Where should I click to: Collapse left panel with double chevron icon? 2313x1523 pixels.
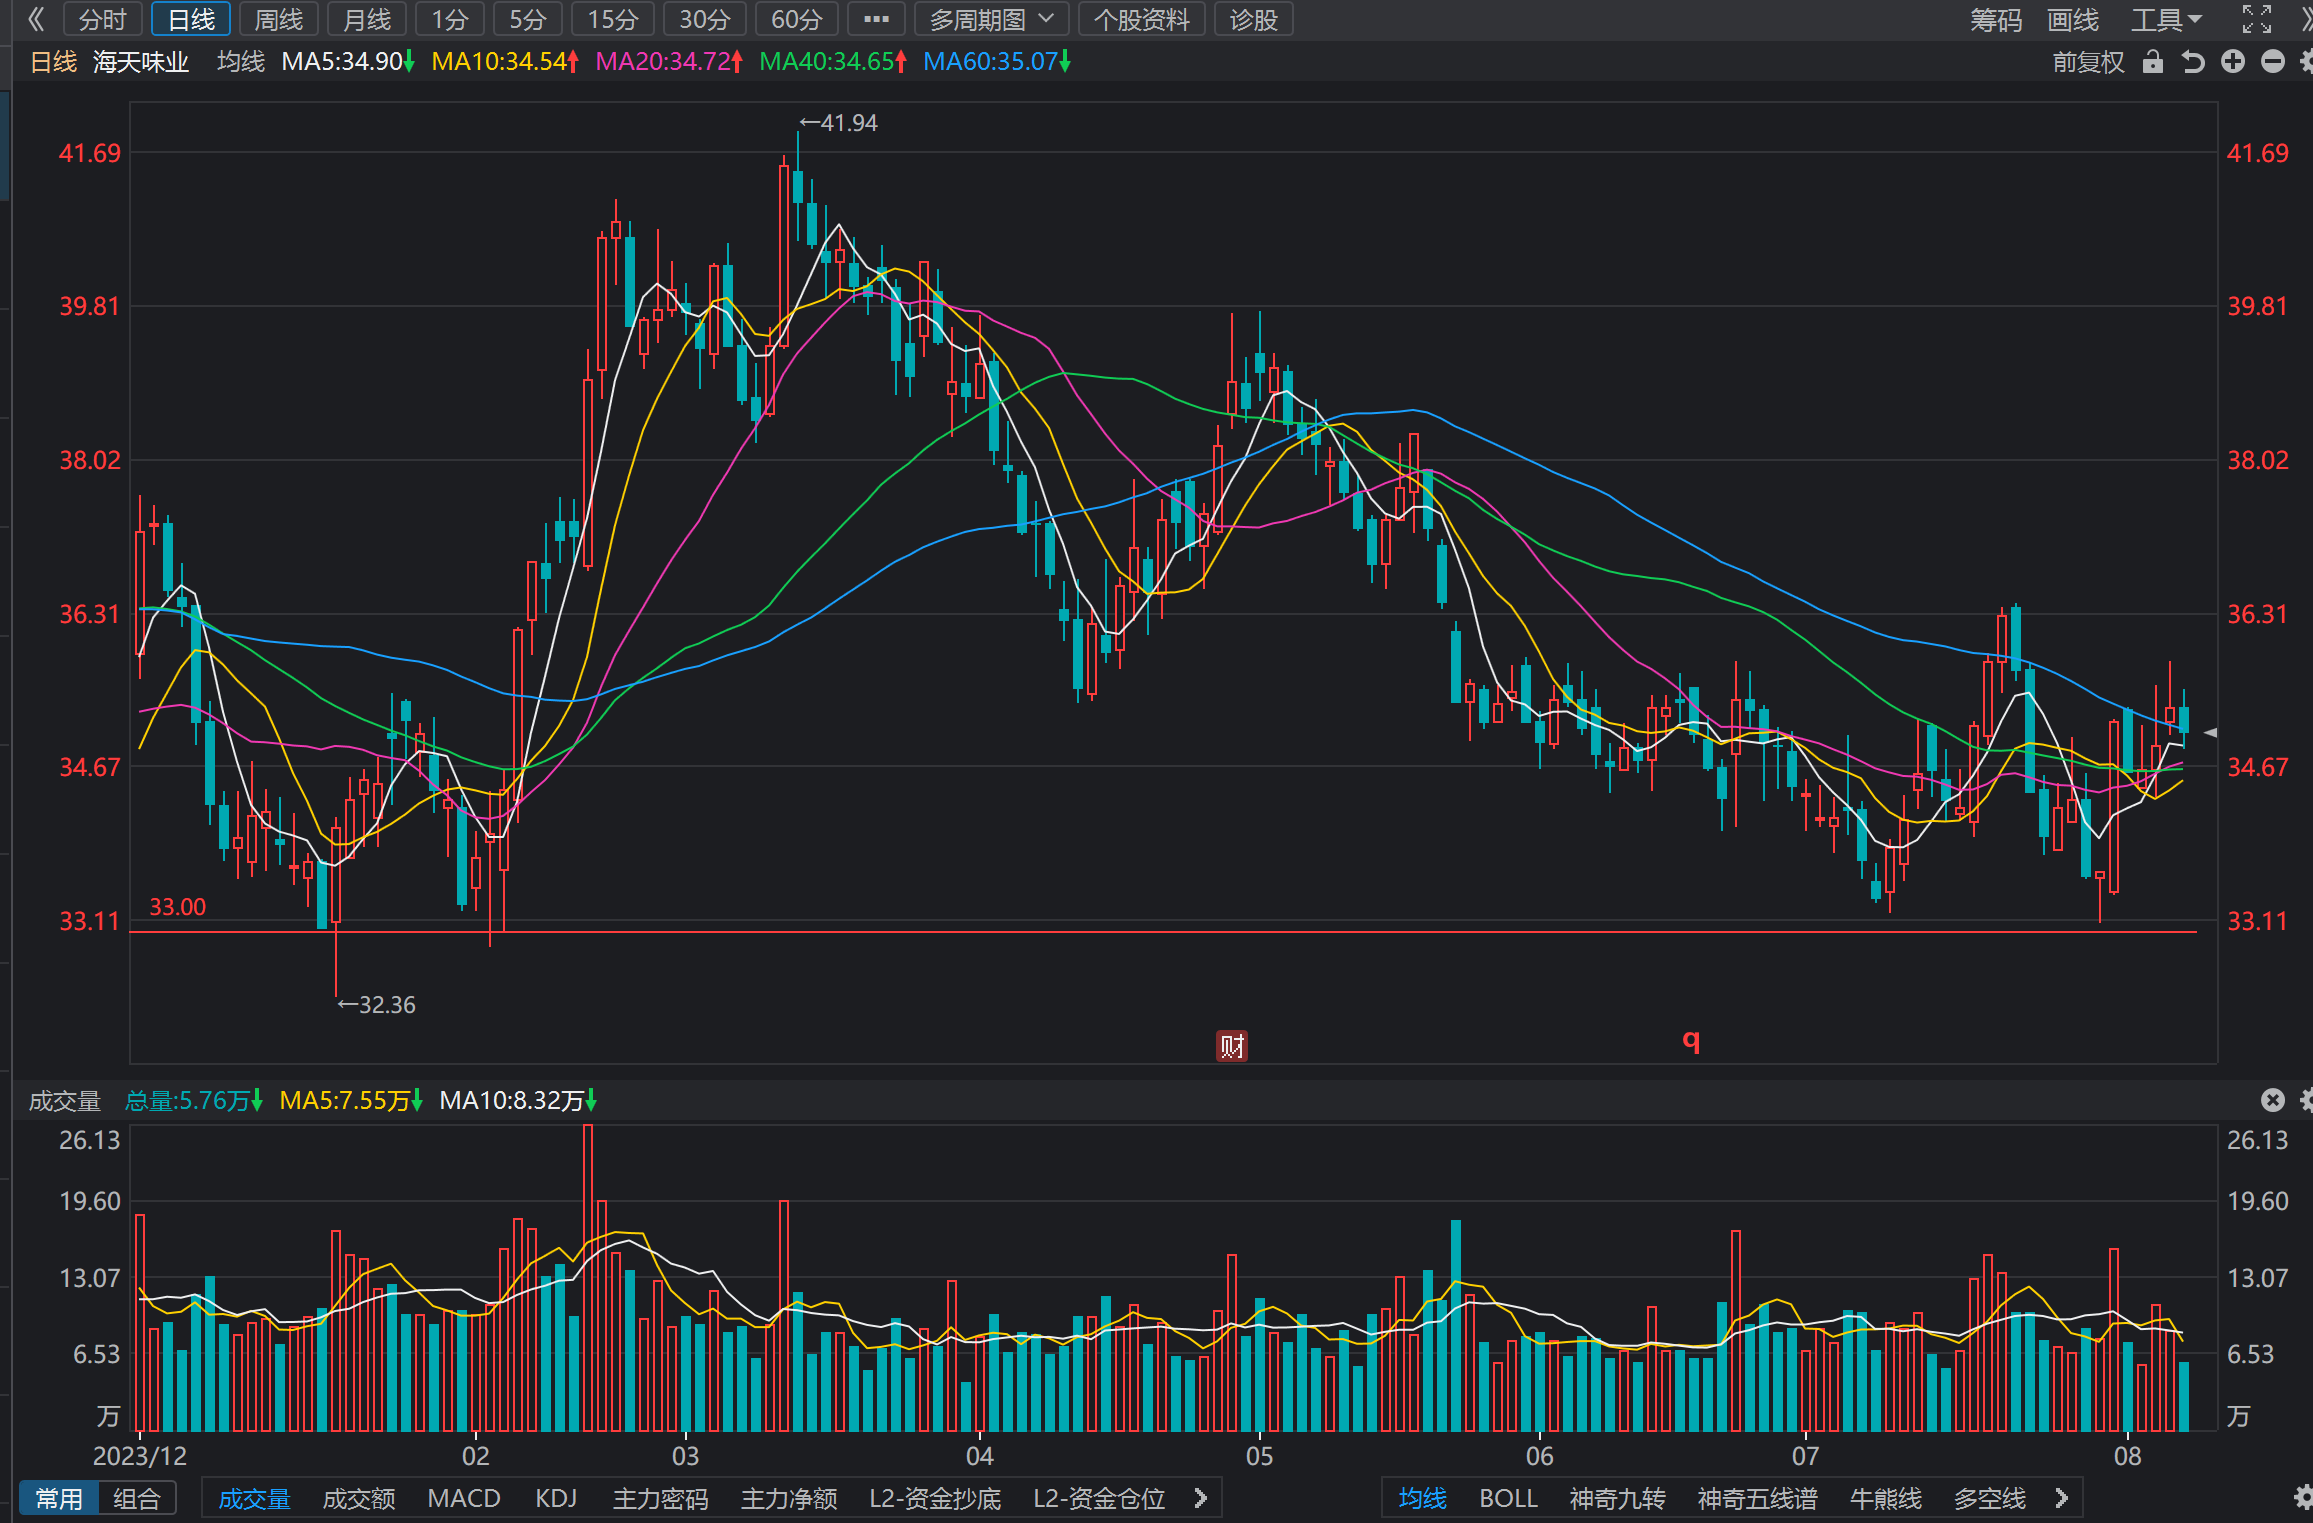coord(36,19)
